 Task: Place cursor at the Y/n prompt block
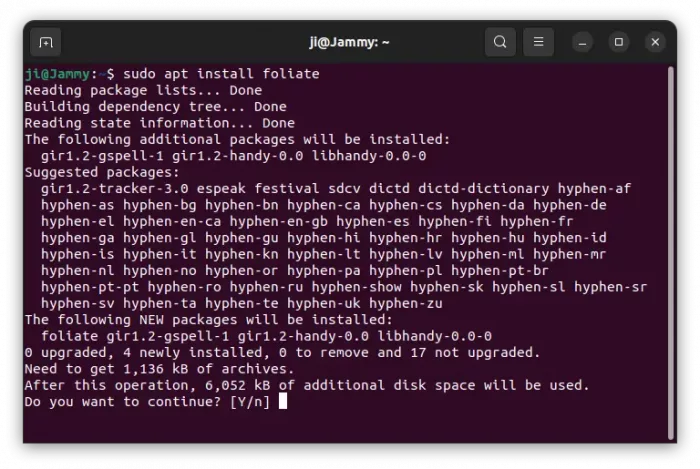[x=283, y=401]
